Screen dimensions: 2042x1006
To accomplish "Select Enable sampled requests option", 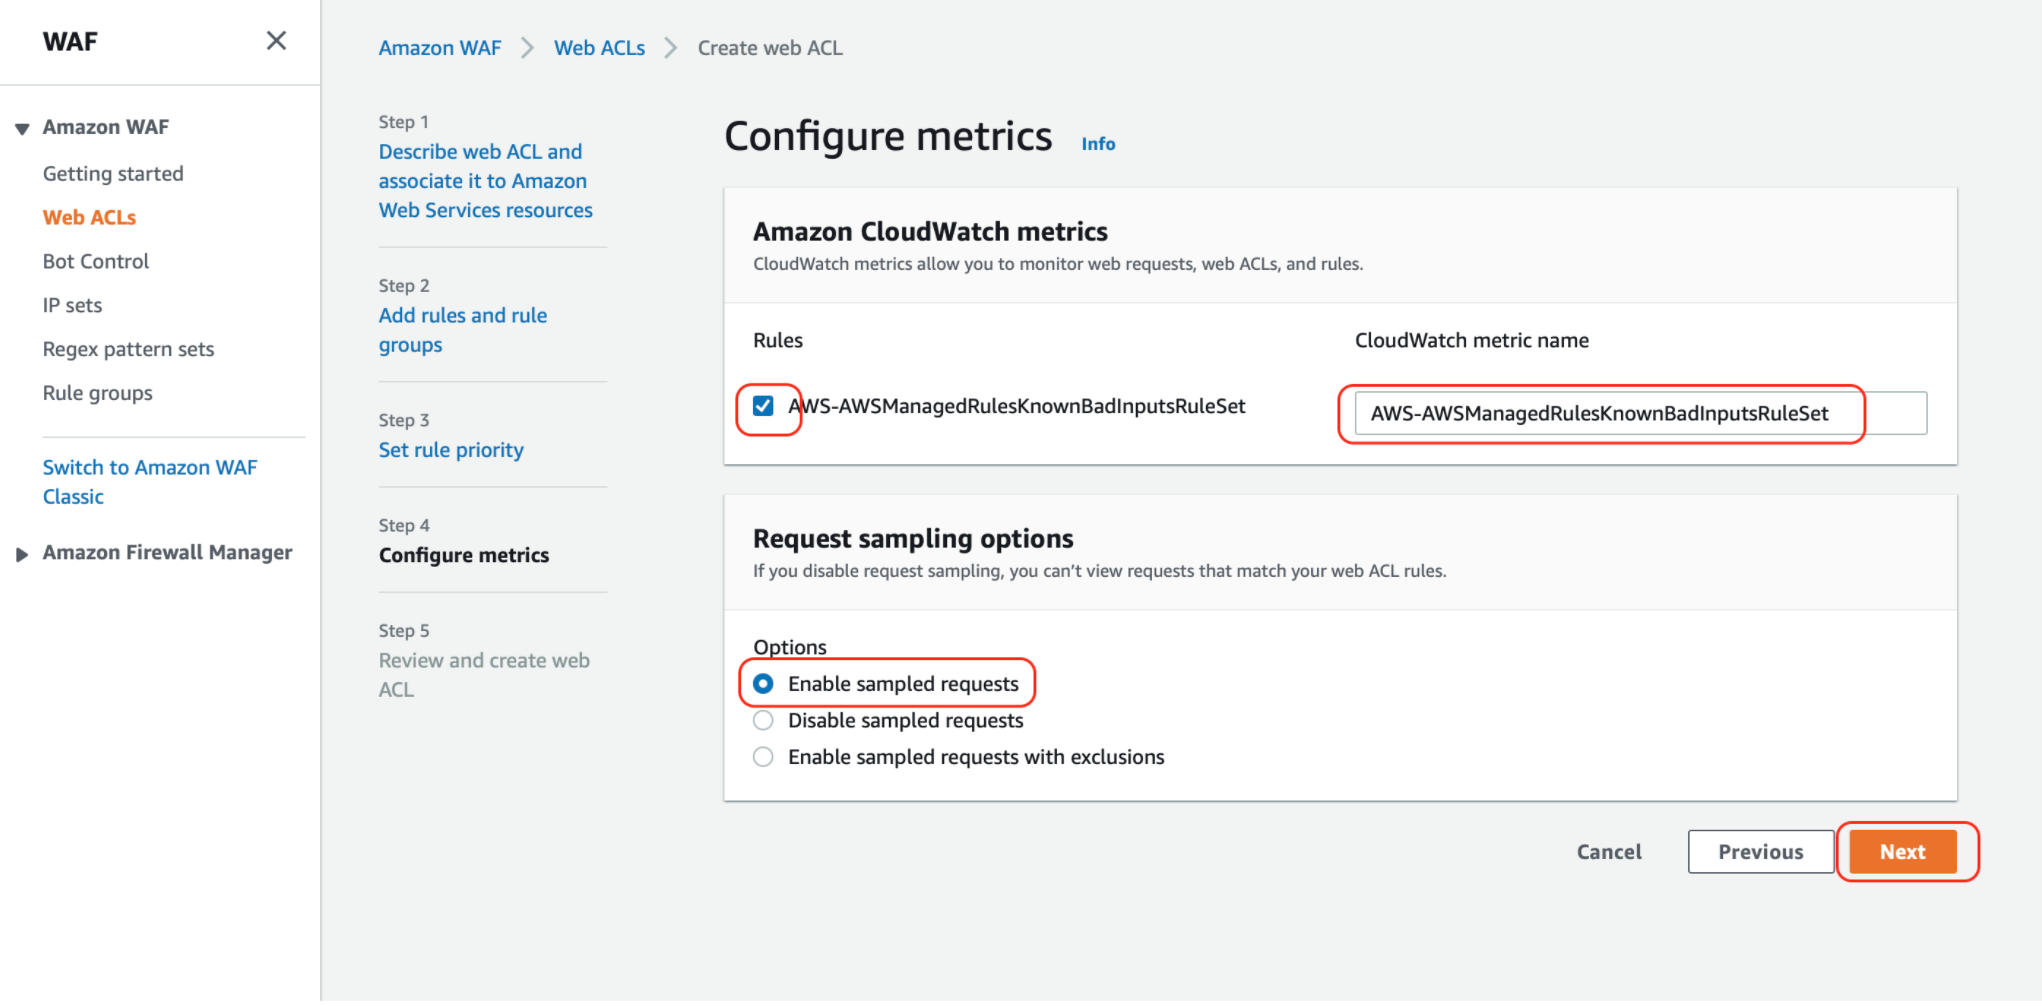I will click(763, 684).
